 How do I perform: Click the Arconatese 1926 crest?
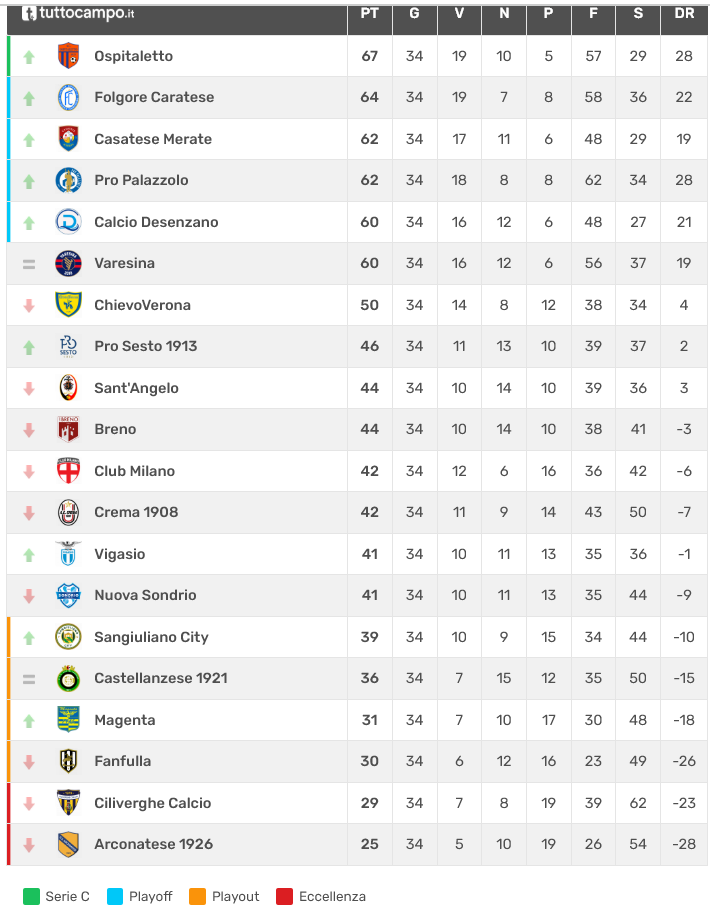(x=68, y=844)
